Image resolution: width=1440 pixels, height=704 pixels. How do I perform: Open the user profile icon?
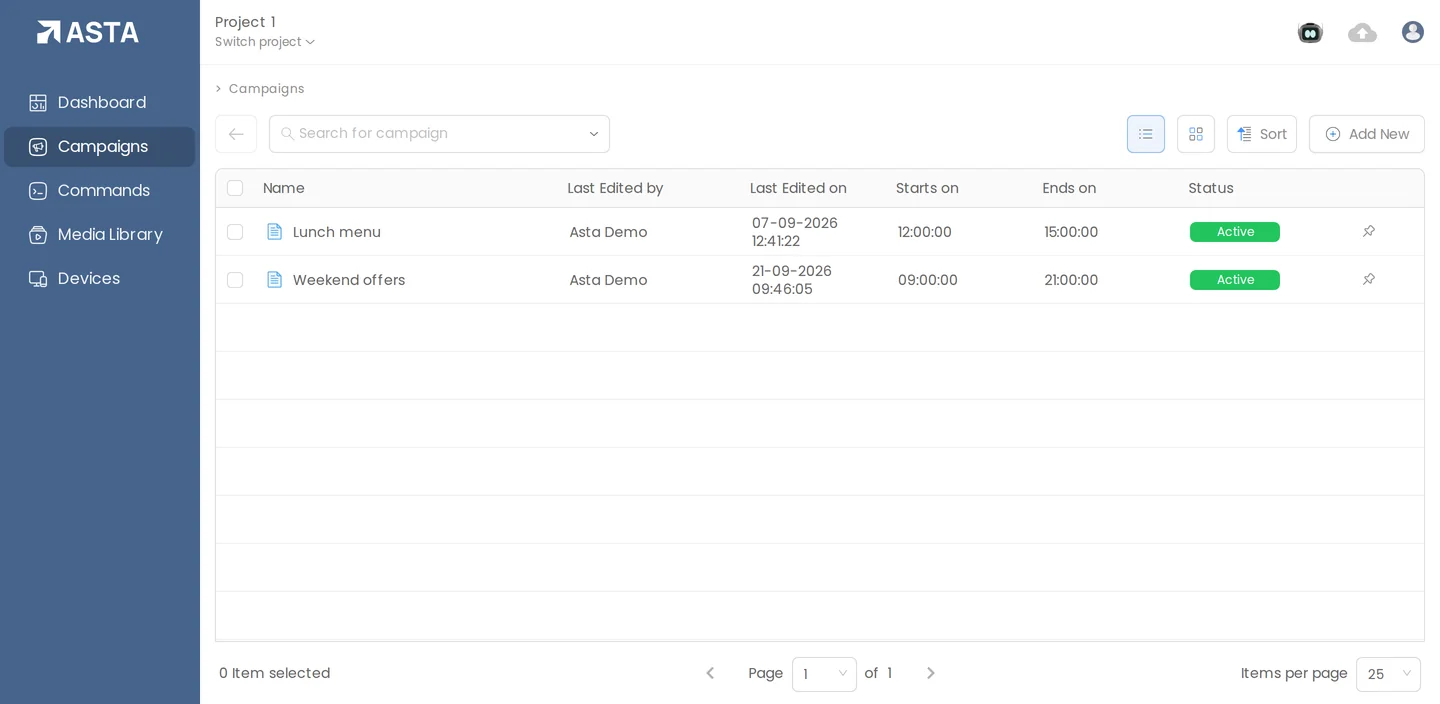pyautogui.click(x=1413, y=32)
